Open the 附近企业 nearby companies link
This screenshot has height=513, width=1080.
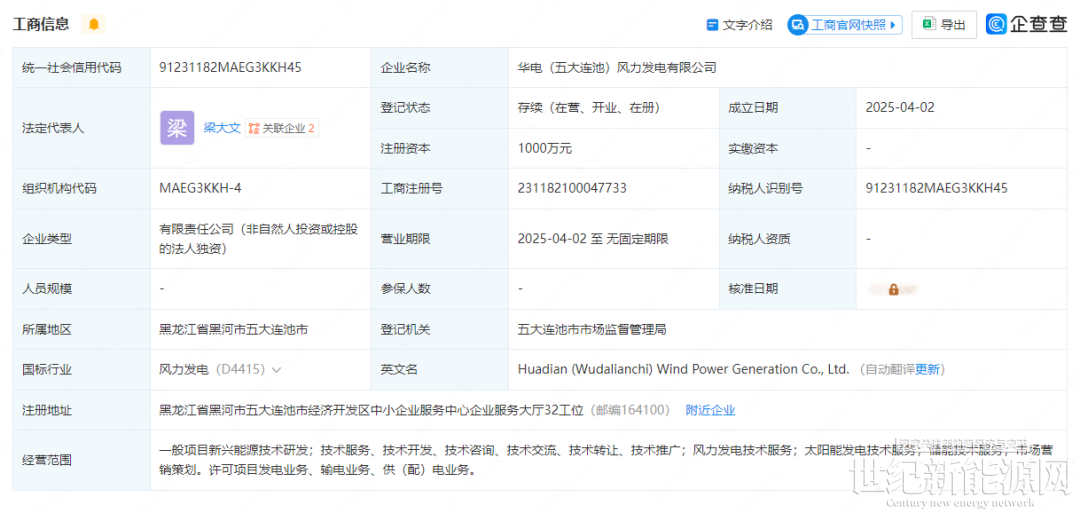point(710,410)
